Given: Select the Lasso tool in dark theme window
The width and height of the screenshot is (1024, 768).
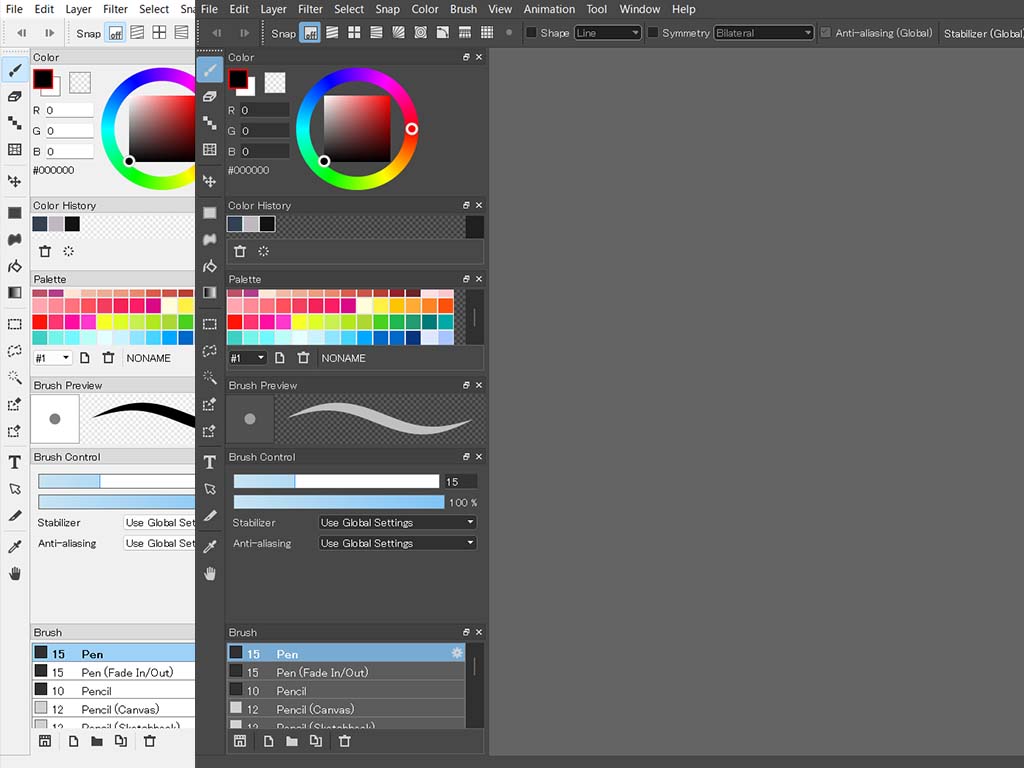Looking at the screenshot, I should (210, 351).
